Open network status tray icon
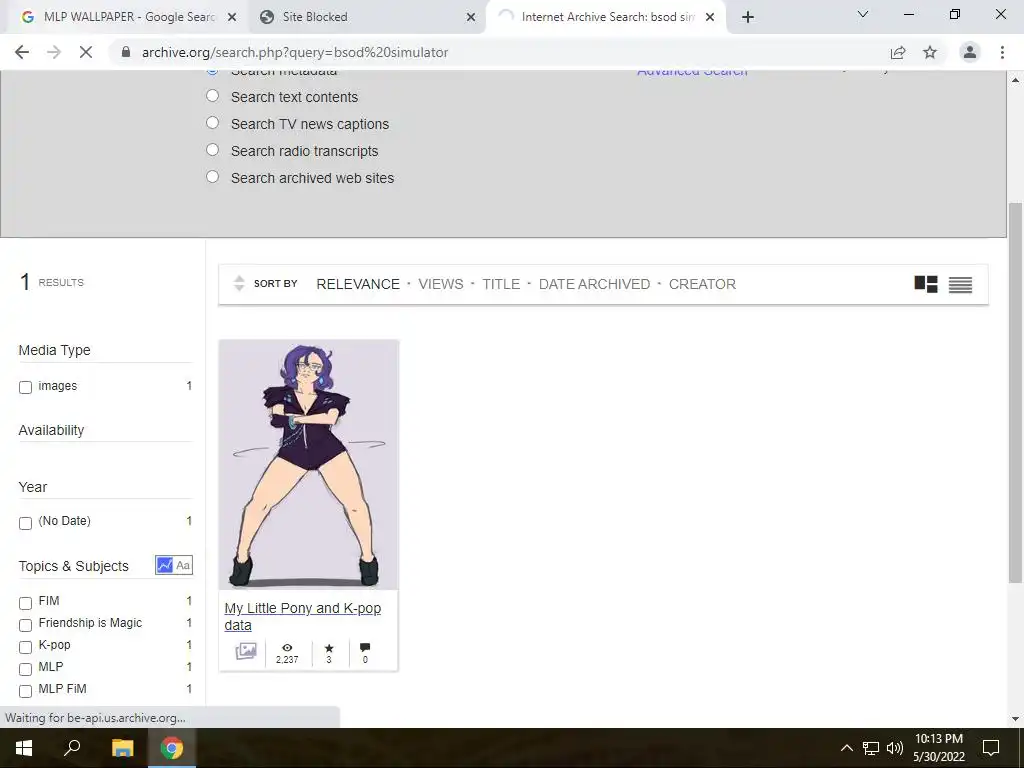The width and height of the screenshot is (1024, 768). coord(871,748)
